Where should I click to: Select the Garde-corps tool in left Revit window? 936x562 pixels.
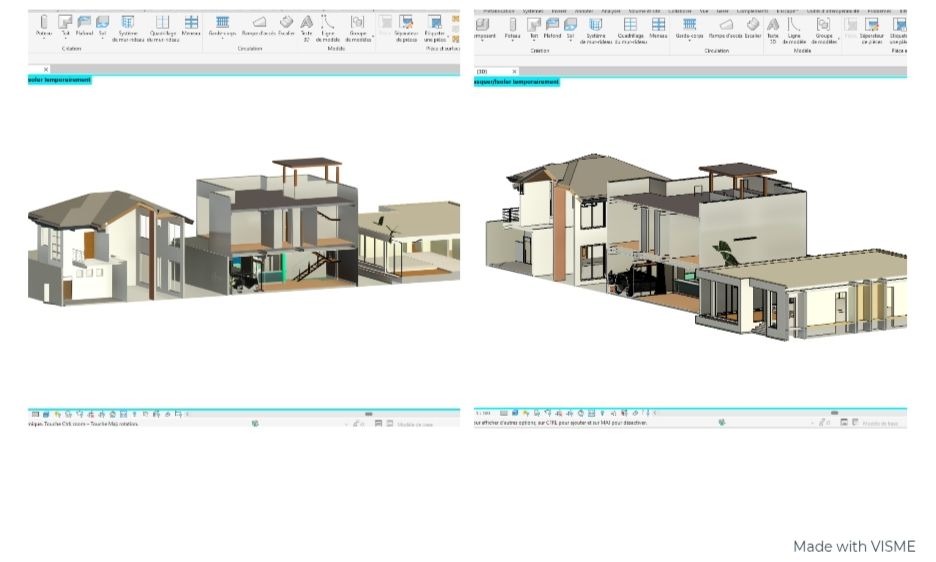point(222,26)
